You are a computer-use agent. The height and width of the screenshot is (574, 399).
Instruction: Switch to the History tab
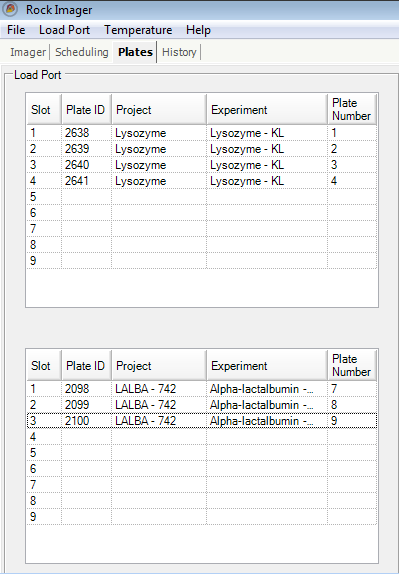click(x=179, y=52)
